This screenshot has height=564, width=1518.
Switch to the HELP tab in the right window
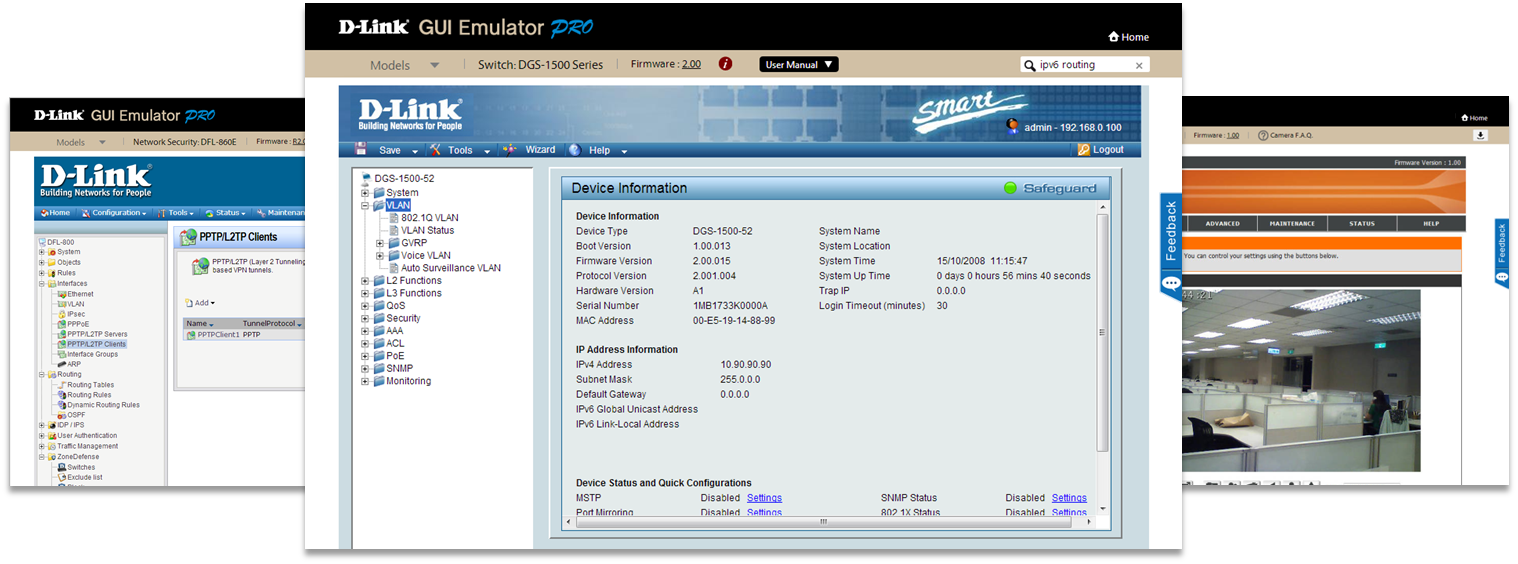1431,224
